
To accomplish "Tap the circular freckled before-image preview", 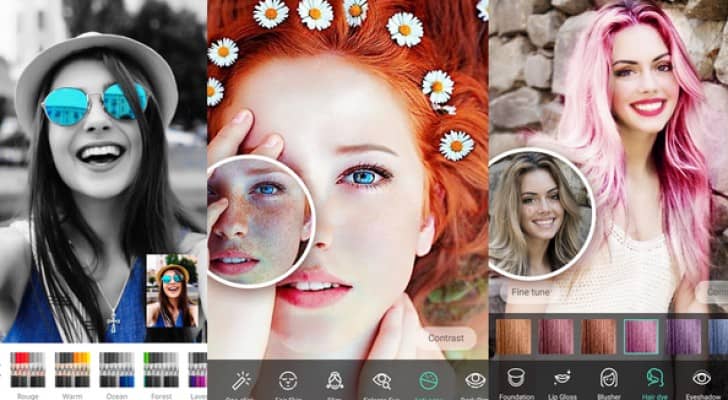I will 260,220.
